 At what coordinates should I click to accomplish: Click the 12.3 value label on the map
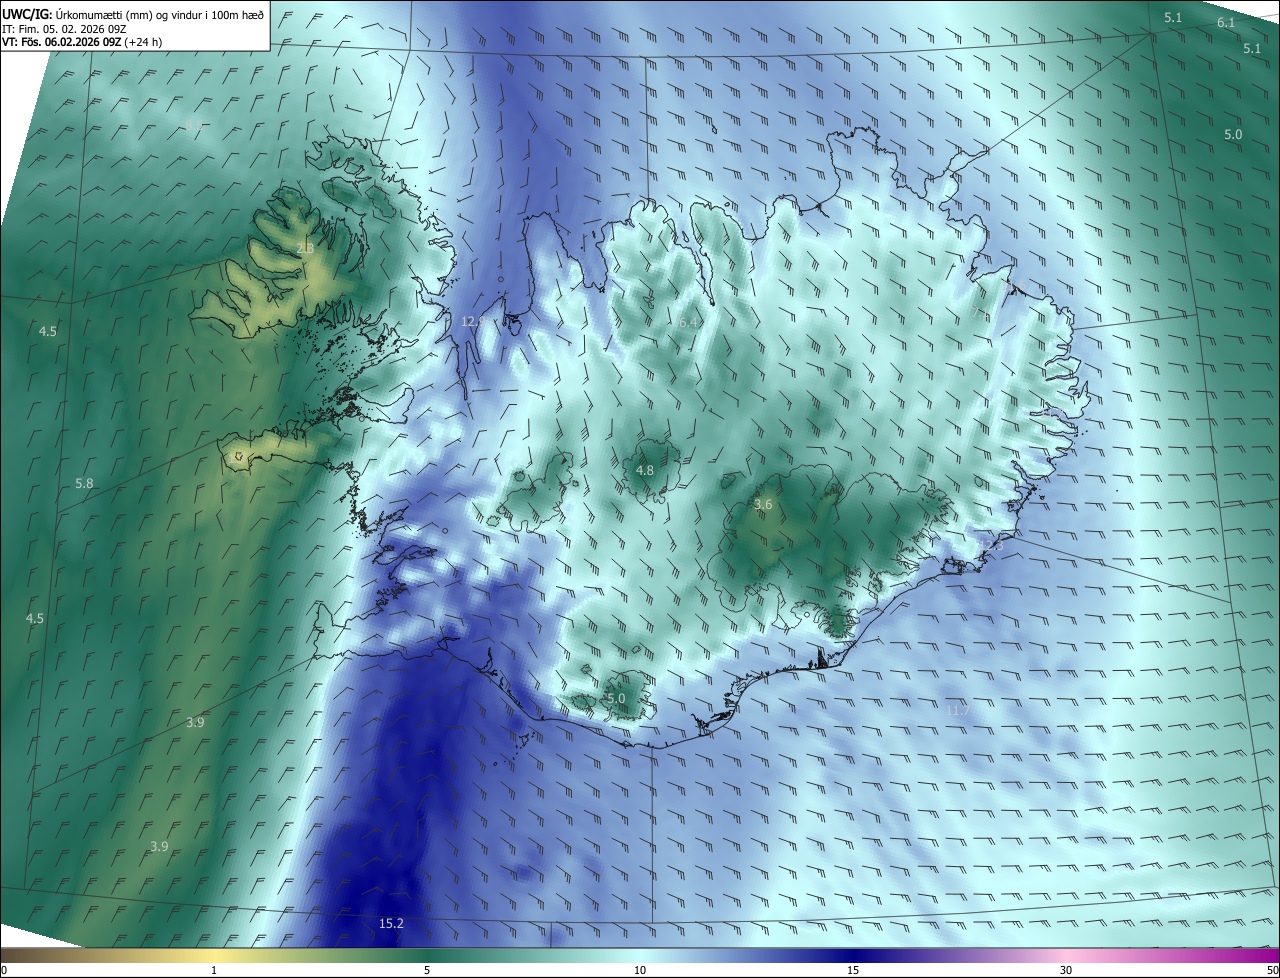point(990,545)
